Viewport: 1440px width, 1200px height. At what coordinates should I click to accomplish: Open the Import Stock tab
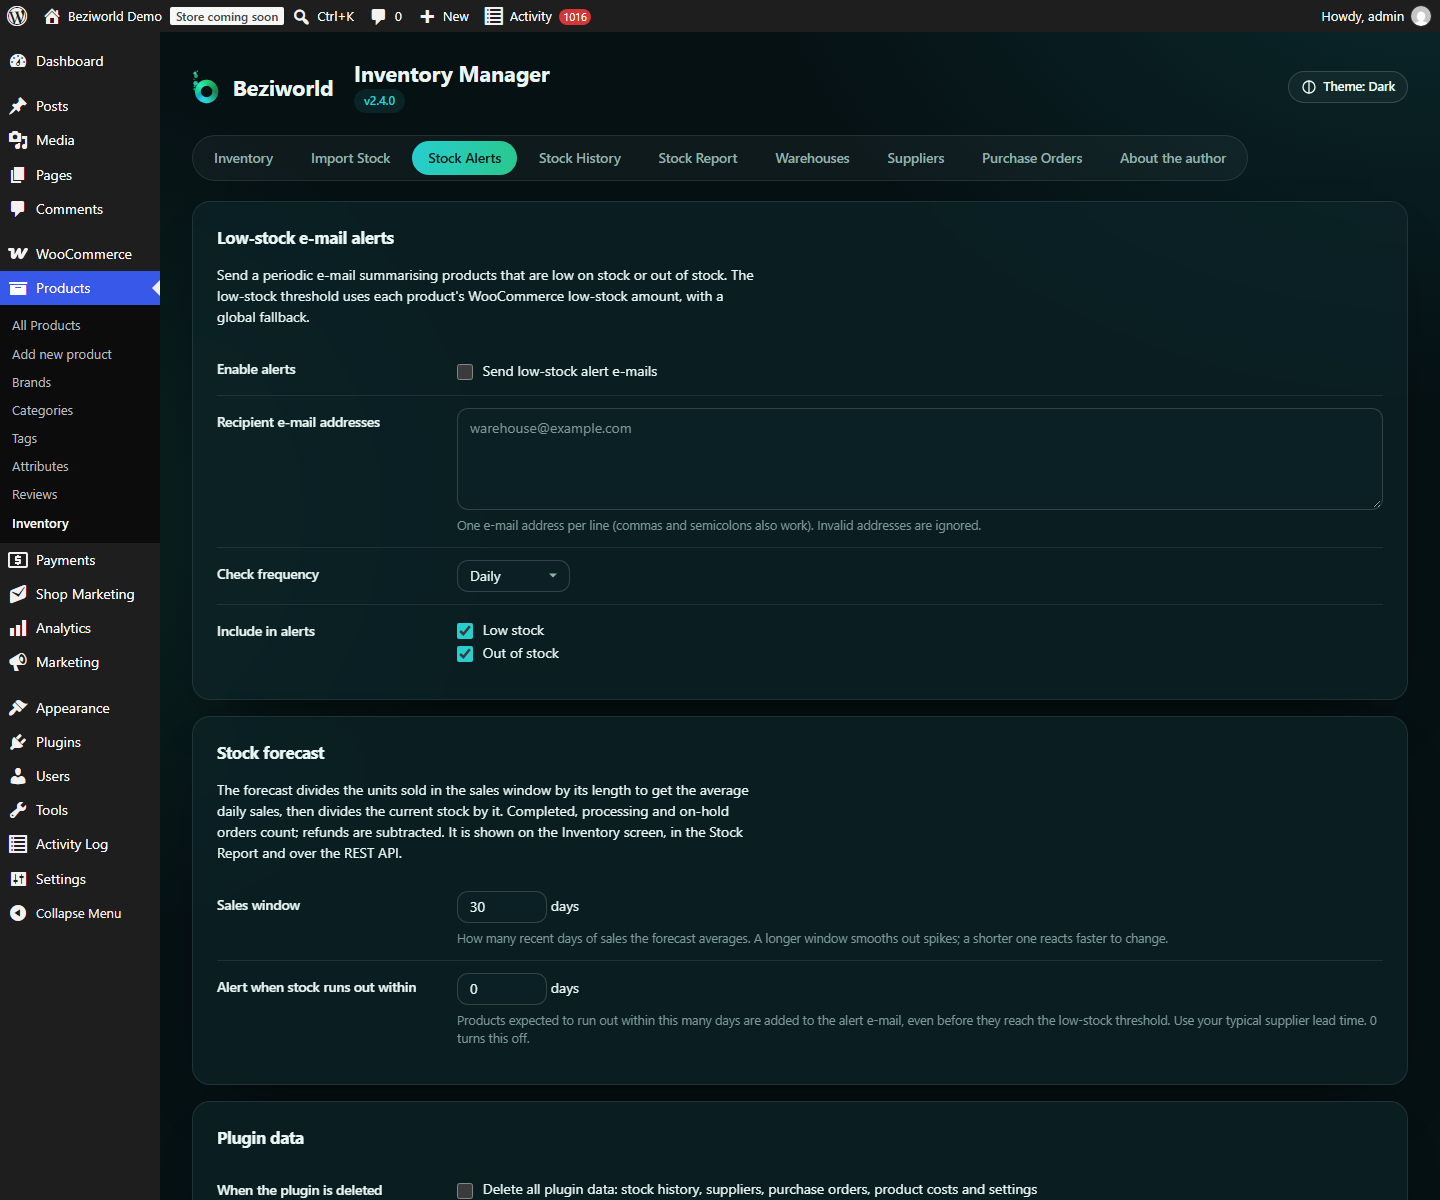[351, 158]
